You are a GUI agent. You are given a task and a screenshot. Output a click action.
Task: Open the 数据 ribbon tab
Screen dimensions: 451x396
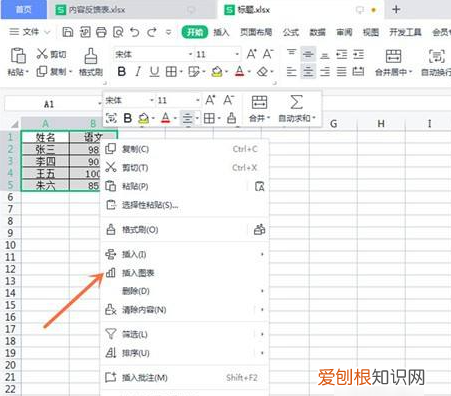[x=317, y=32]
